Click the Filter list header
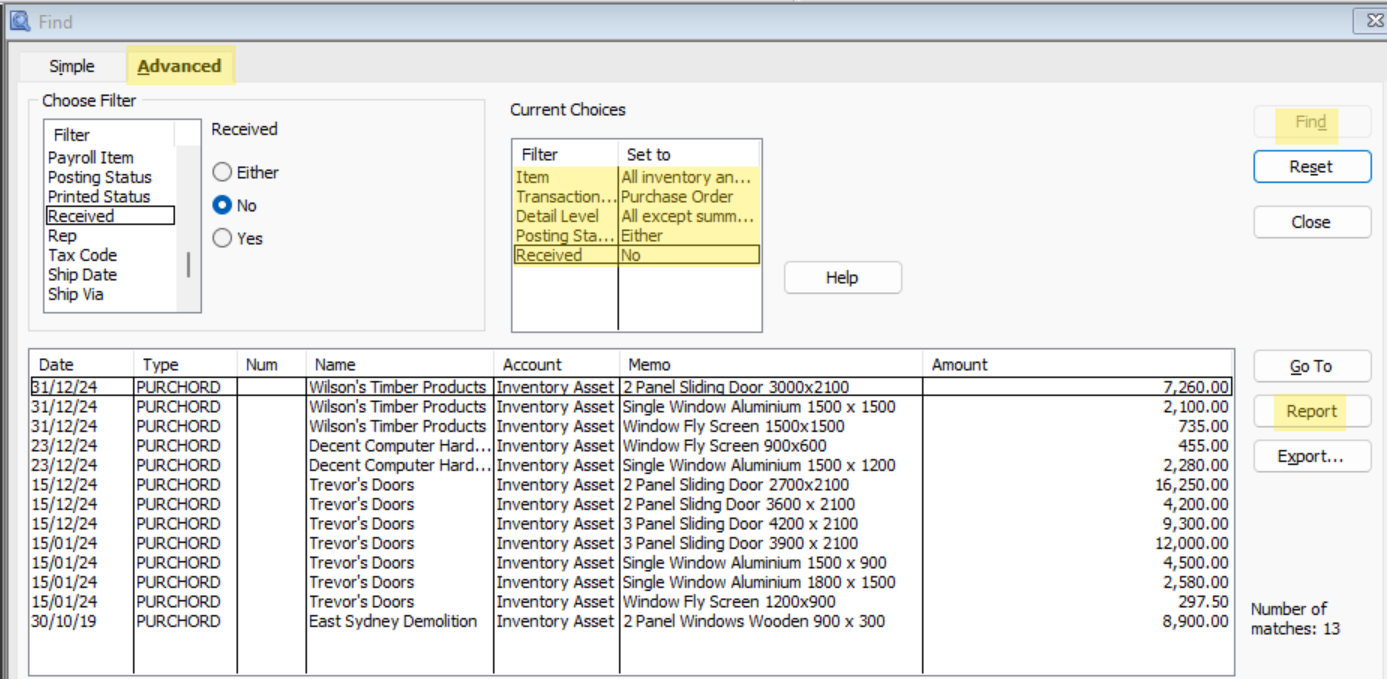 109,134
